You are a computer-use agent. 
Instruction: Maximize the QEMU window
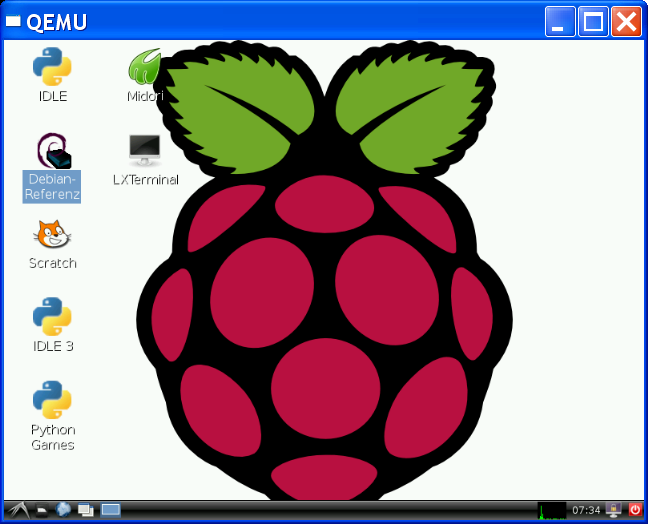point(593,21)
